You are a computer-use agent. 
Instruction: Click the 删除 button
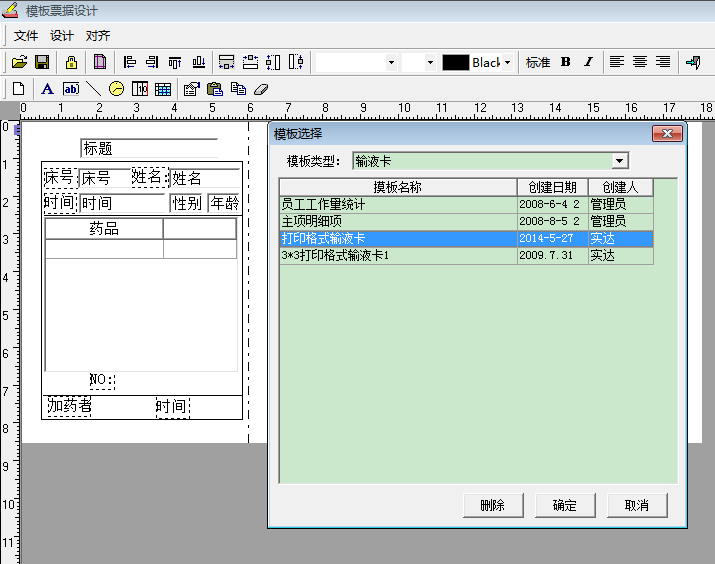(x=493, y=505)
